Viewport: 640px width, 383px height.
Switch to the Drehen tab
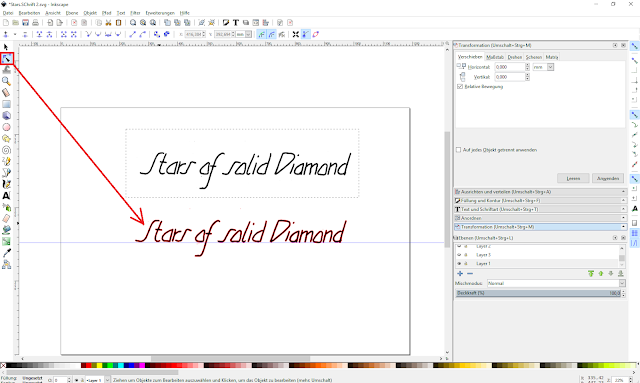coord(515,57)
